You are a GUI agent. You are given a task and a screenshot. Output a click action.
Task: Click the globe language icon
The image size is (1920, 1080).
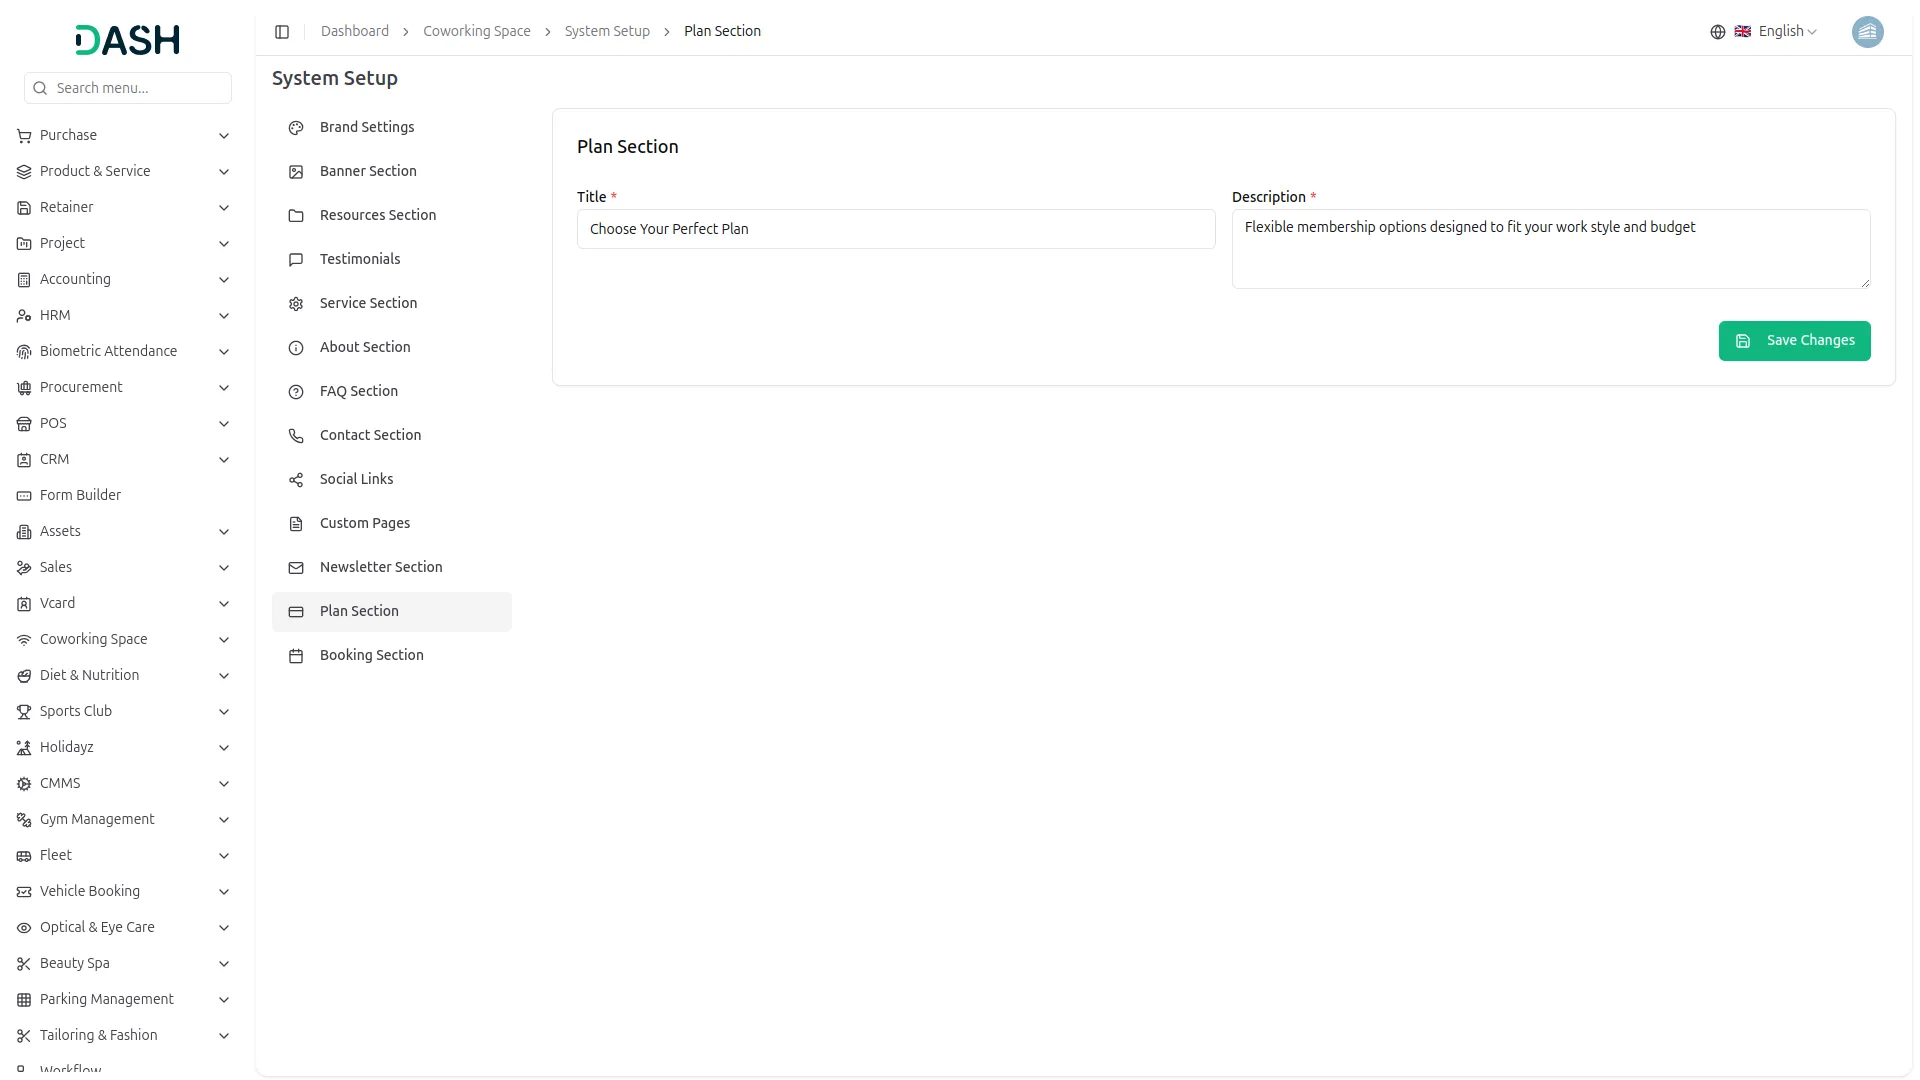(1717, 32)
